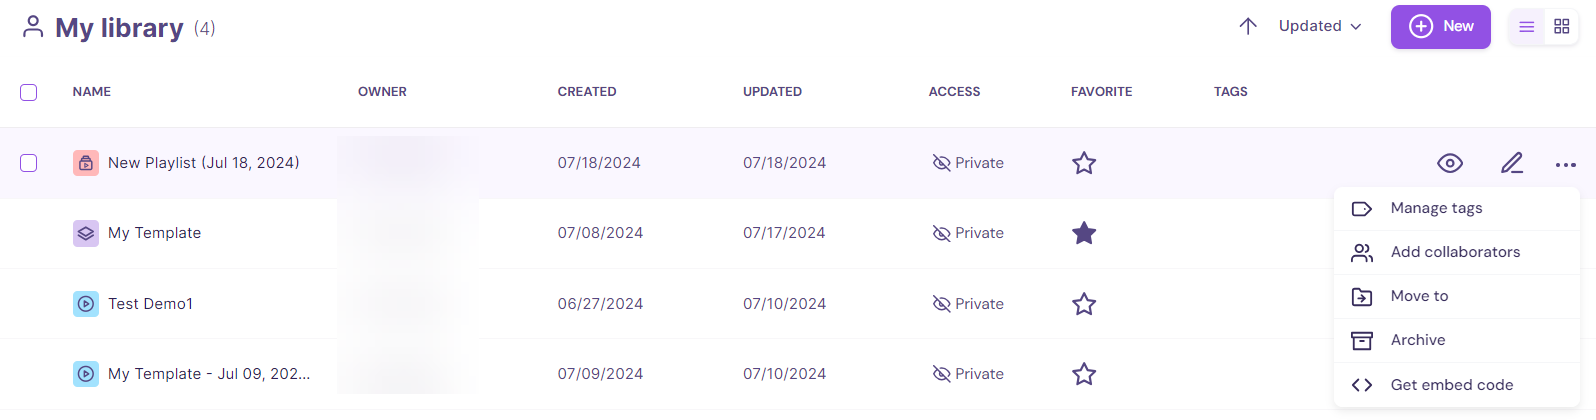Select all items with header checkbox
The image size is (1596, 420).
(29, 92)
